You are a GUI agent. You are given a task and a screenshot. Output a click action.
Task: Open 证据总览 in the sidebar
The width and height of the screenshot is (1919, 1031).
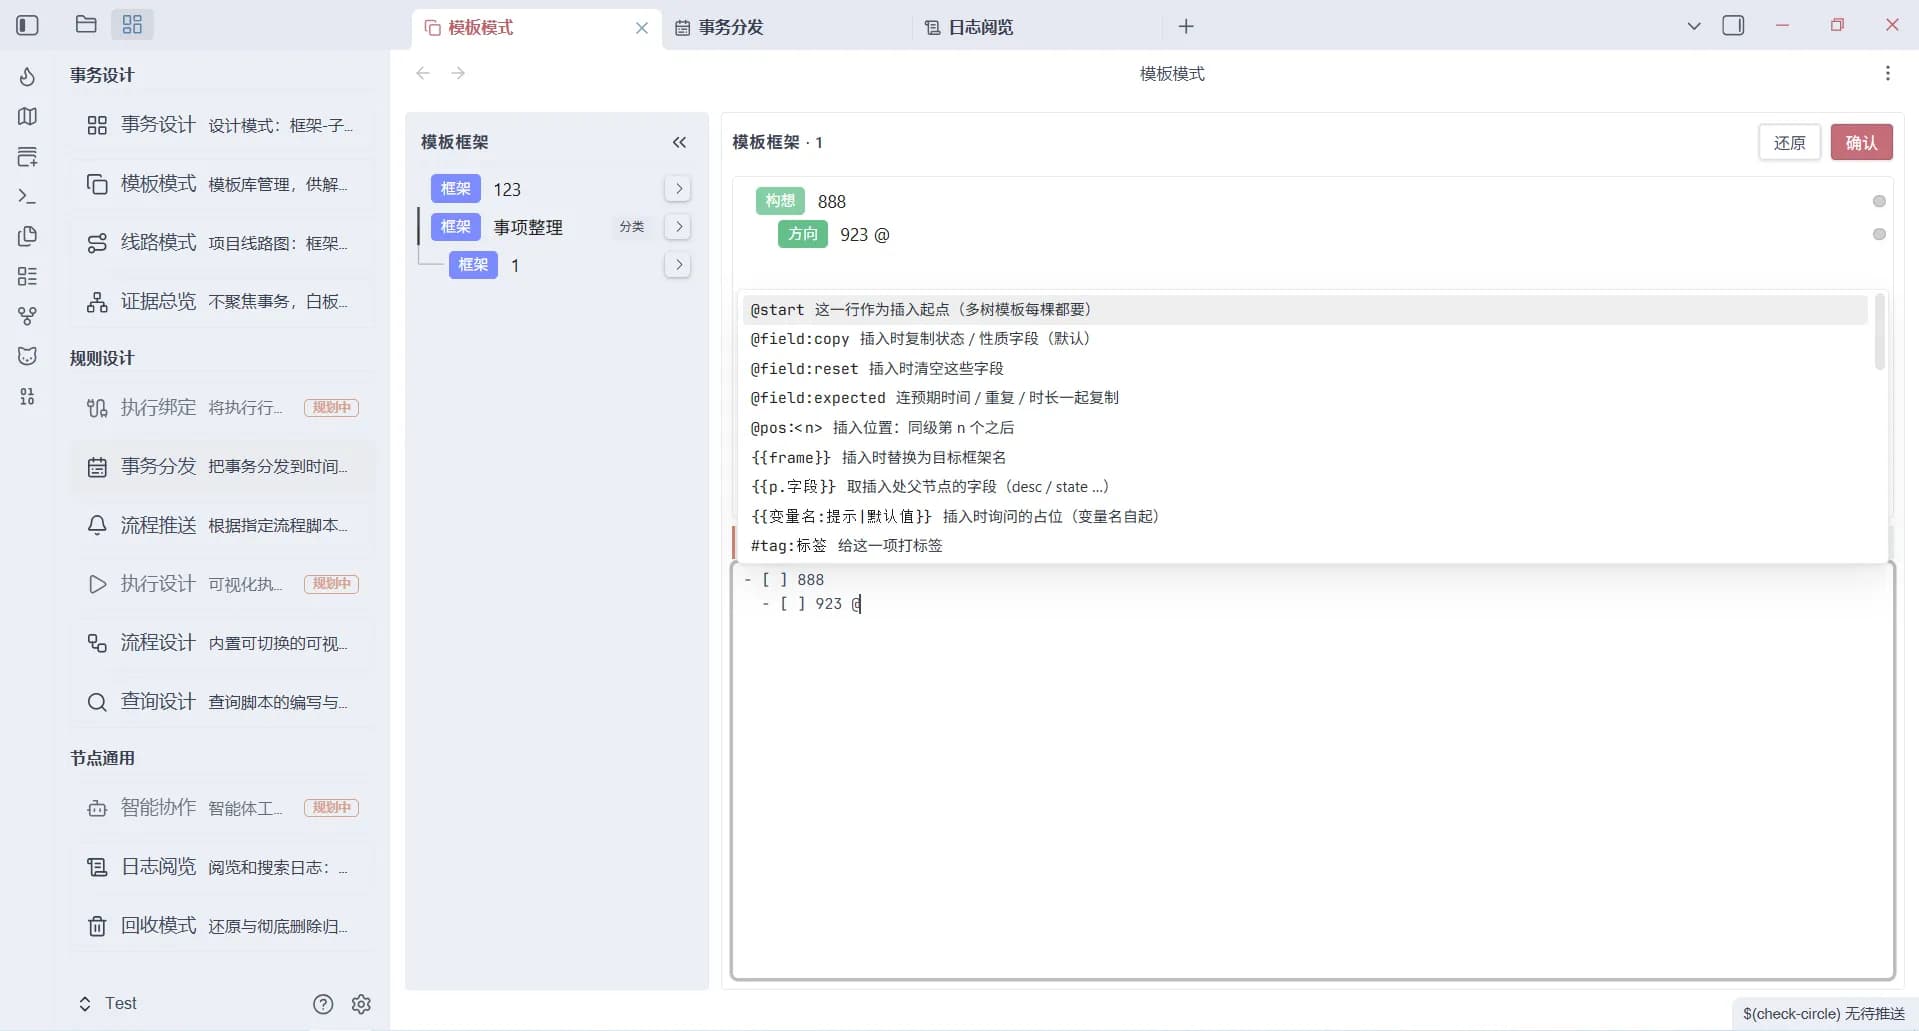tap(222, 302)
